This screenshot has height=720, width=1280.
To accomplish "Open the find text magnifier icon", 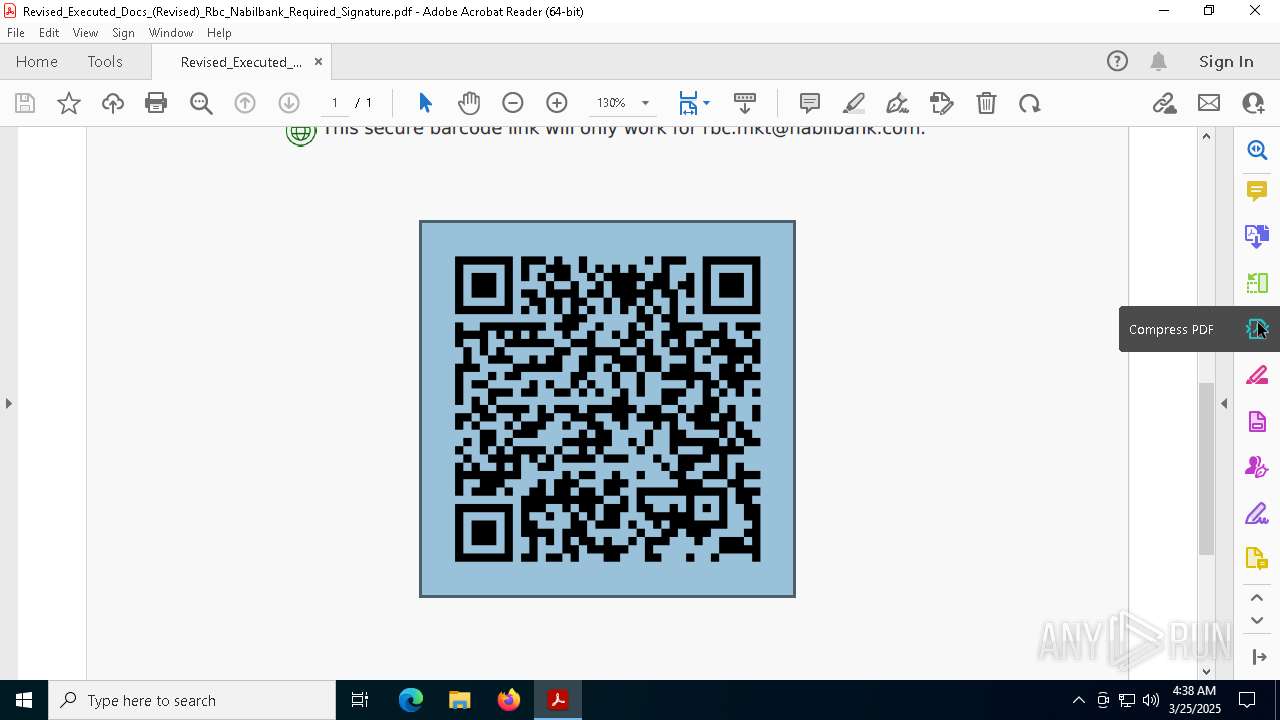I will 201,103.
